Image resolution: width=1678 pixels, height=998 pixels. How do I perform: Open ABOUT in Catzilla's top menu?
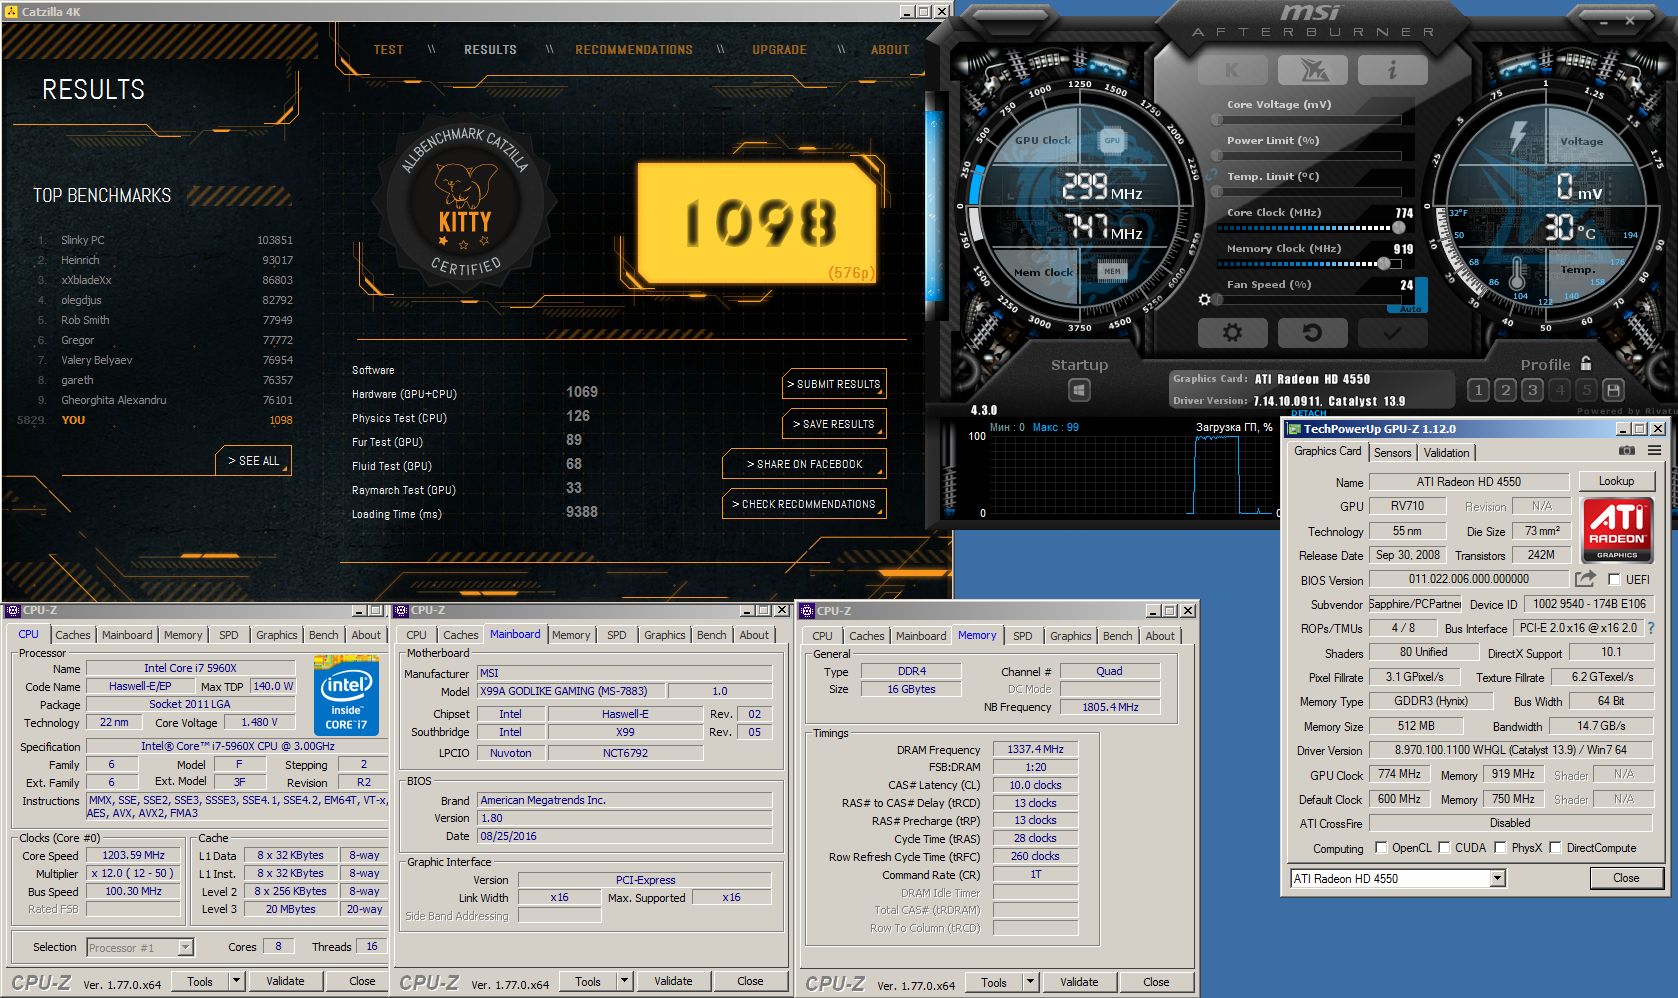pyautogui.click(x=890, y=49)
